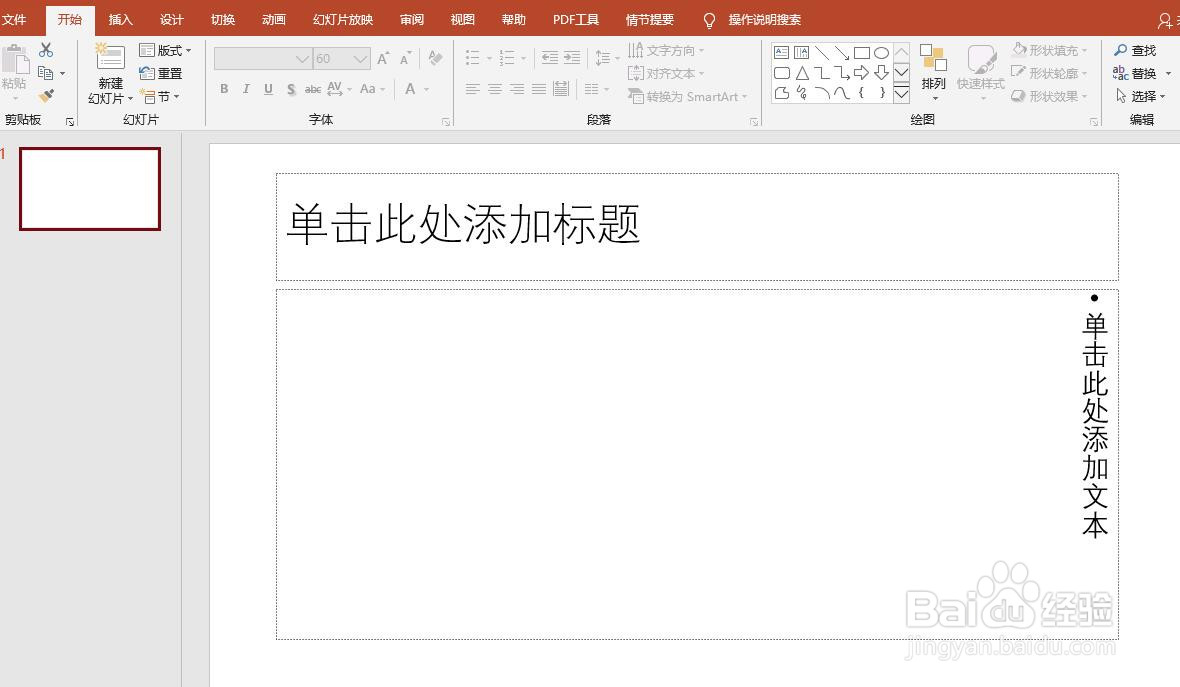Toggle Italic formatting
Image resolution: width=1180 pixels, height=687 pixels.
tap(246, 89)
